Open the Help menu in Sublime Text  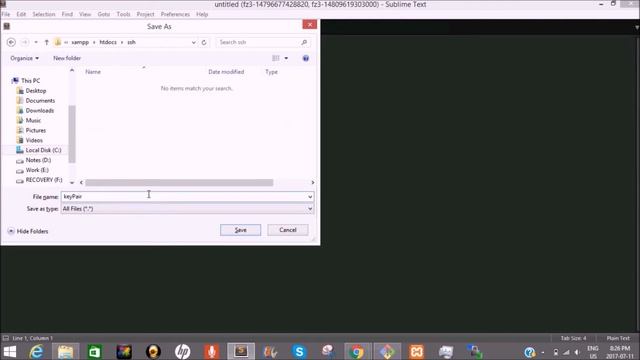[x=202, y=14]
